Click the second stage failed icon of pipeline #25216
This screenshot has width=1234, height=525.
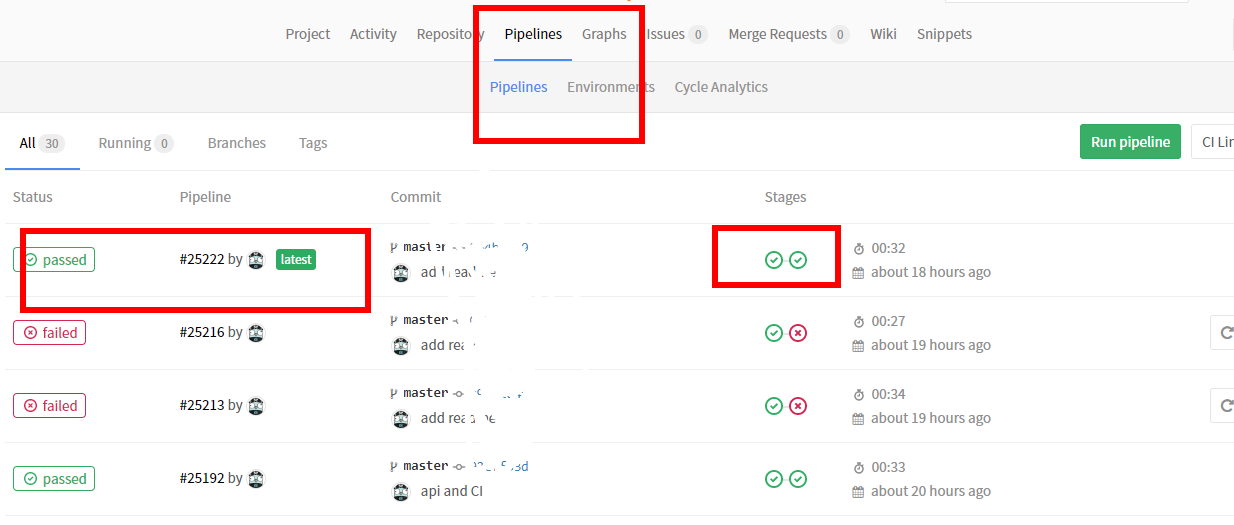(x=797, y=333)
